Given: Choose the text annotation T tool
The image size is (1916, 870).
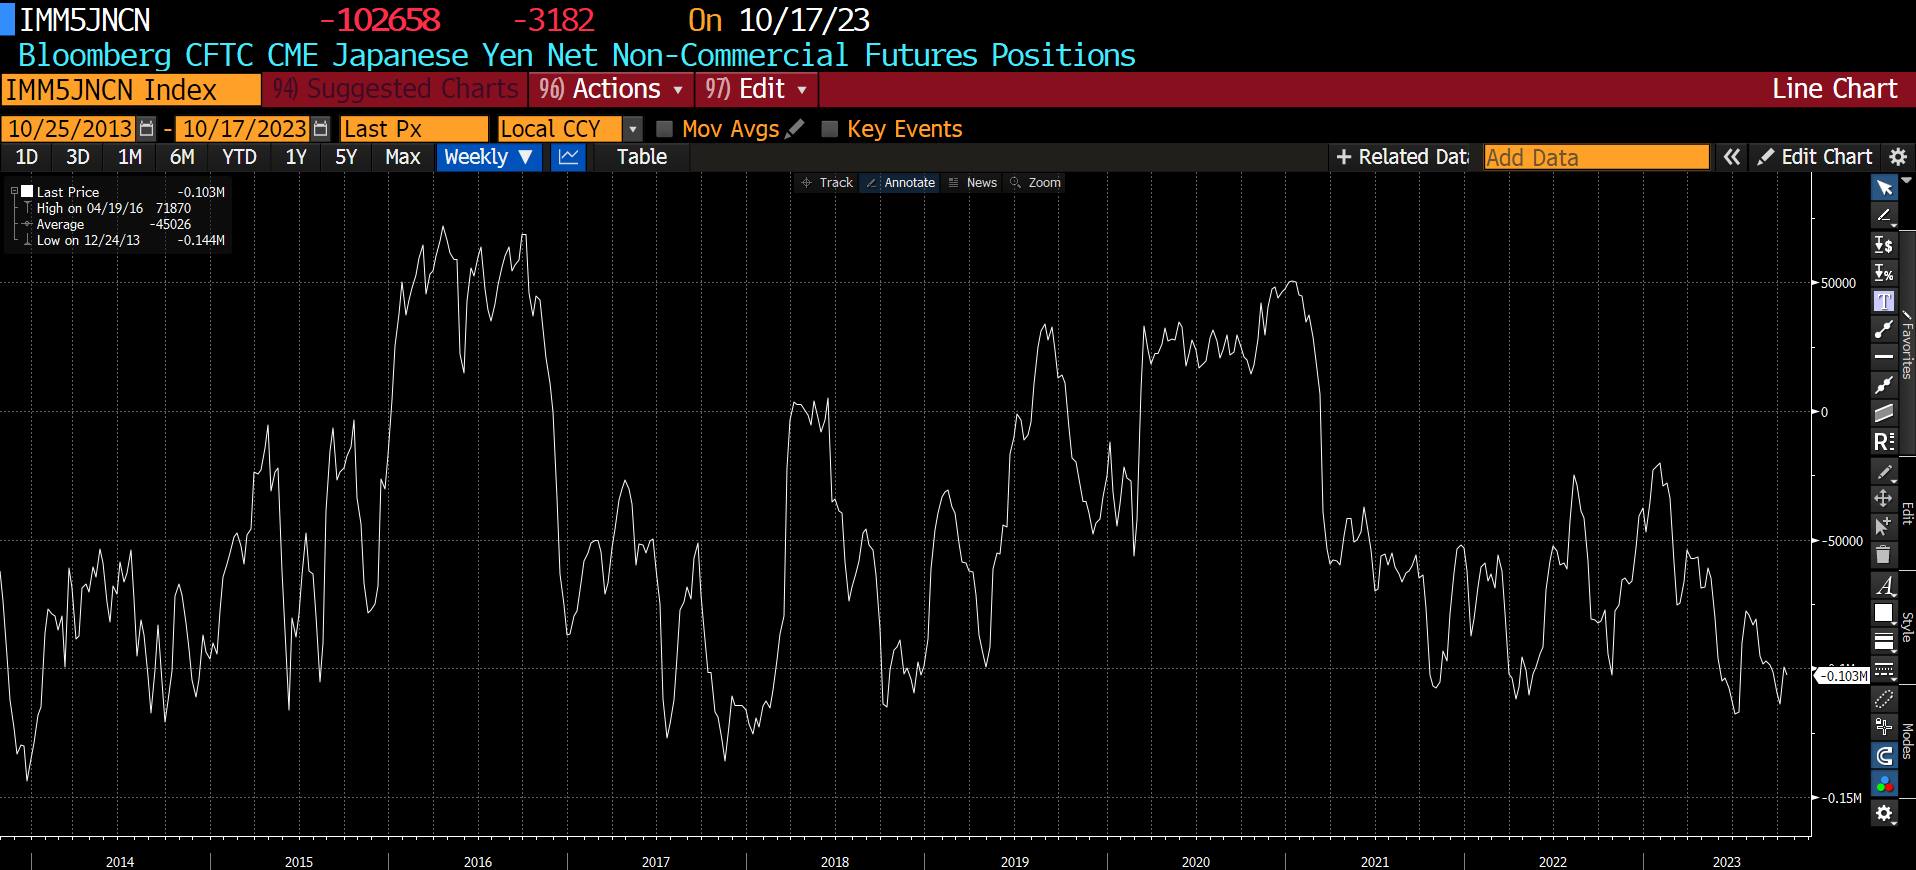Looking at the screenshot, I should tap(1884, 301).
